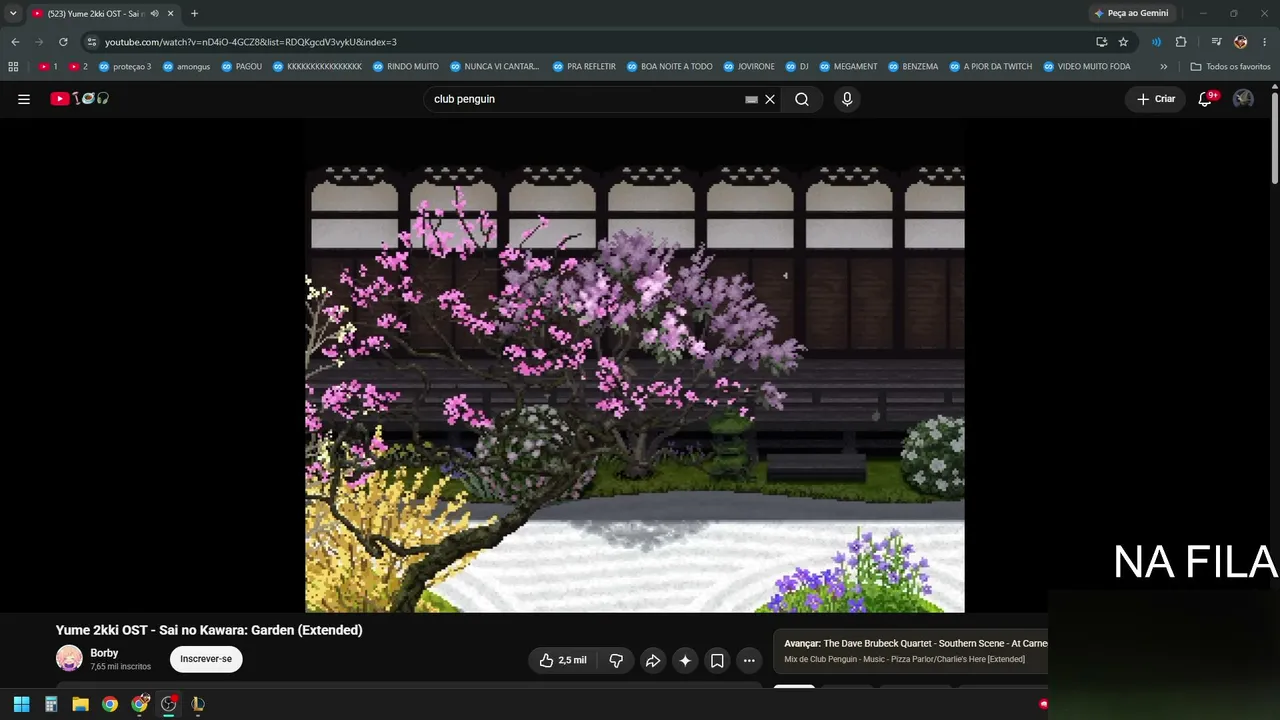Open the proteçao 3 bookmark
The height and width of the screenshot is (720, 1280).
[x=125, y=67]
